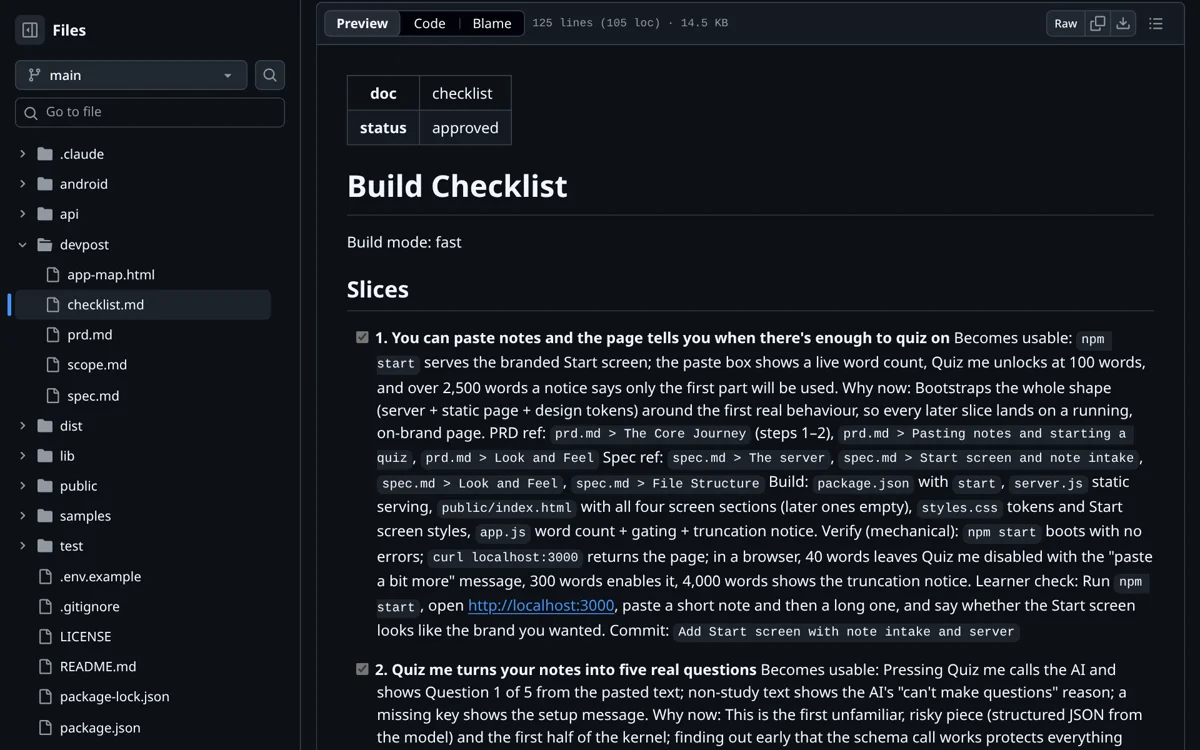Click the lib folder icon
The width and height of the screenshot is (1200, 750).
click(x=45, y=456)
